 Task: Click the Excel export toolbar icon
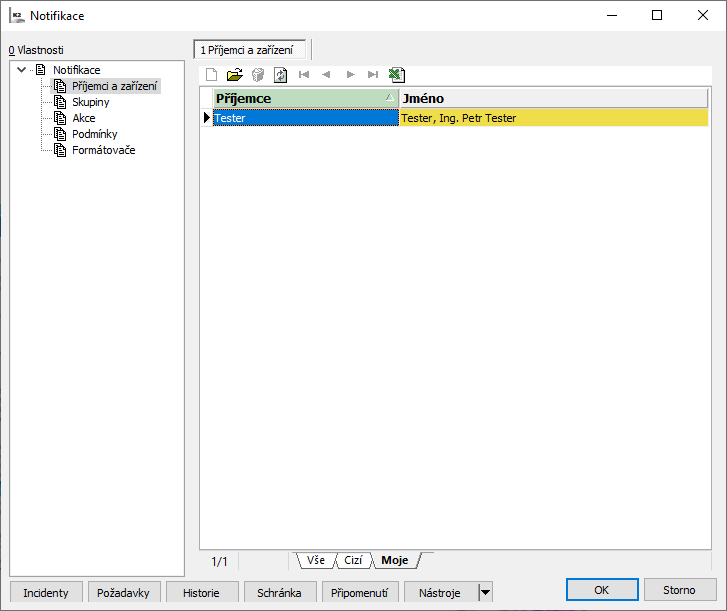pos(397,75)
